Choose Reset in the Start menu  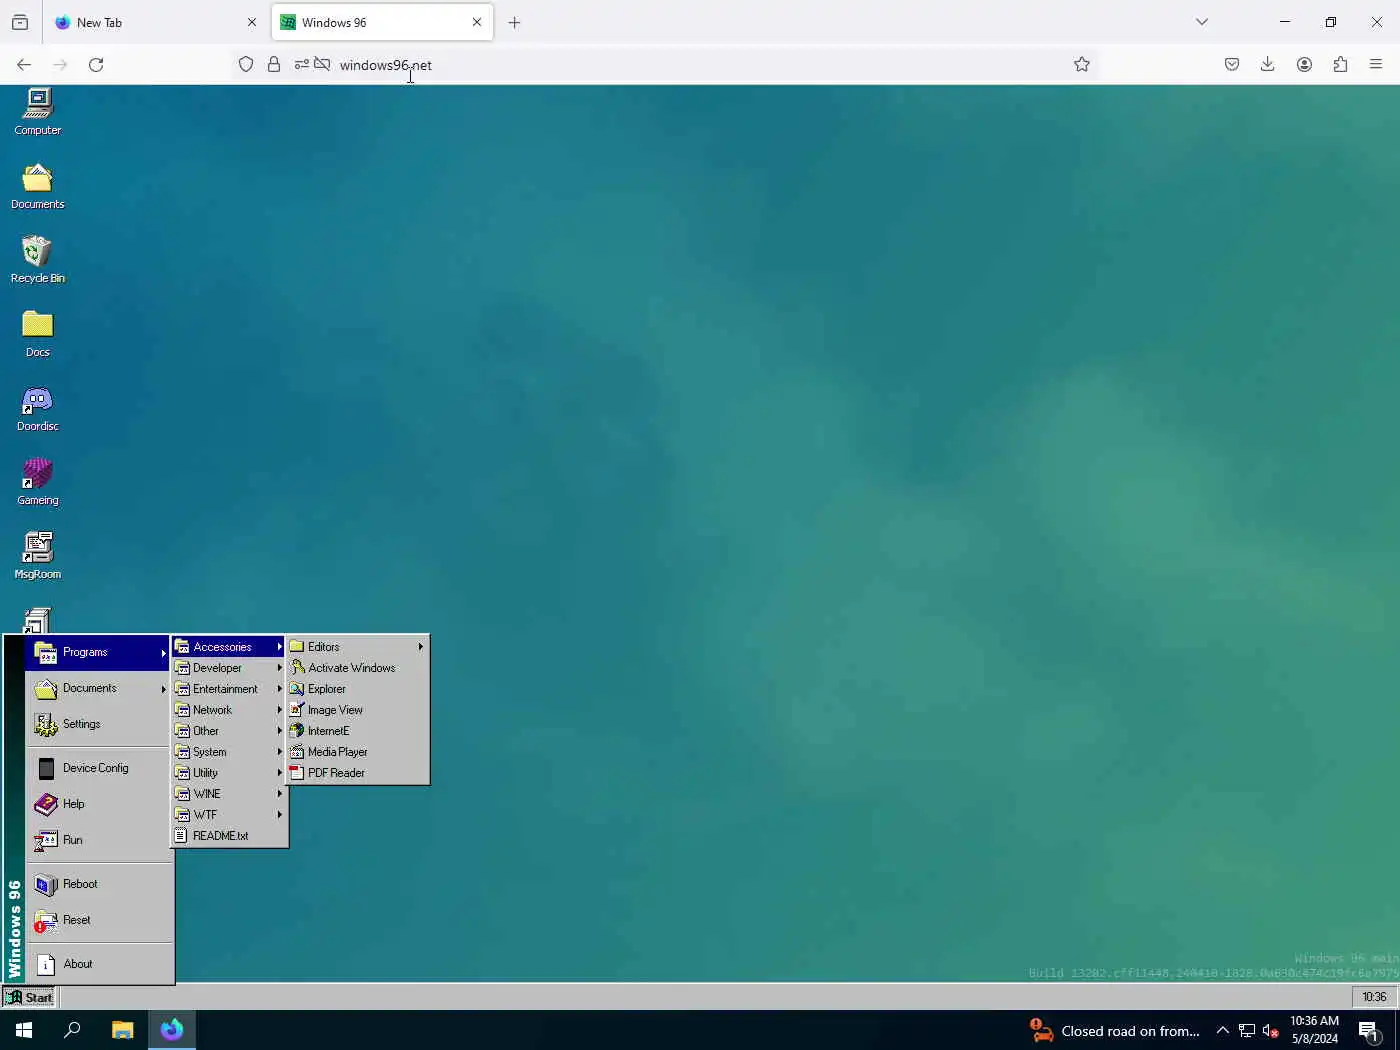[98, 920]
